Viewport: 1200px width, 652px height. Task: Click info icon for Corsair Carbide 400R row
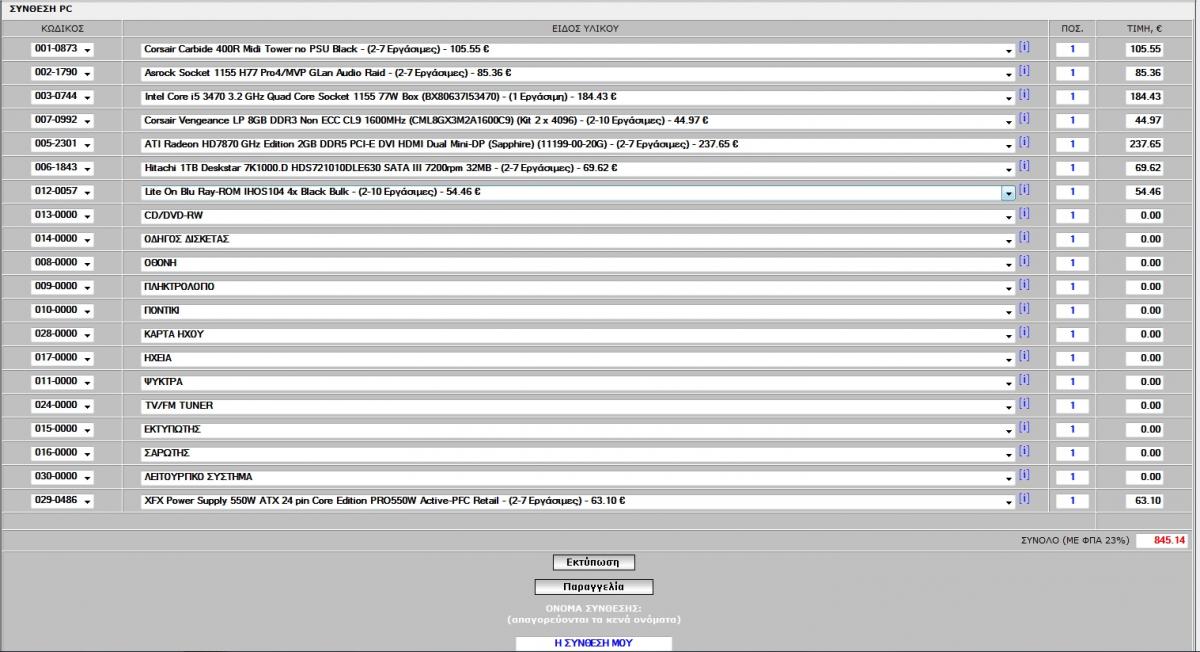[x=1024, y=47]
